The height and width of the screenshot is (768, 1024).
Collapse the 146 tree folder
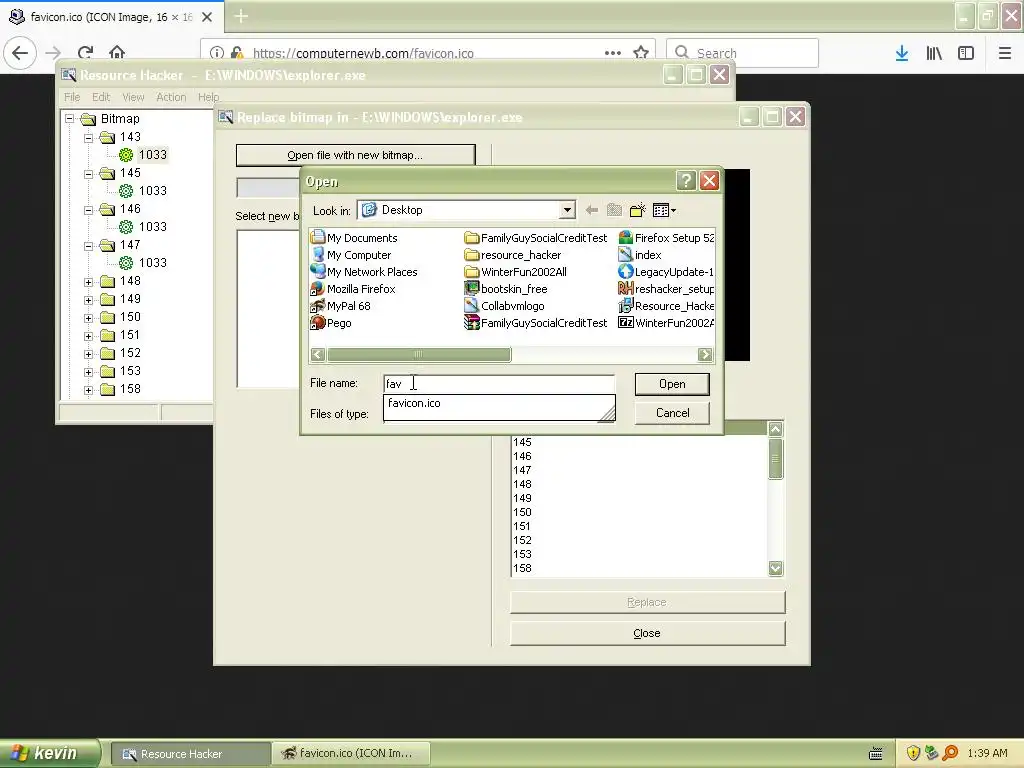click(x=89, y=210)
